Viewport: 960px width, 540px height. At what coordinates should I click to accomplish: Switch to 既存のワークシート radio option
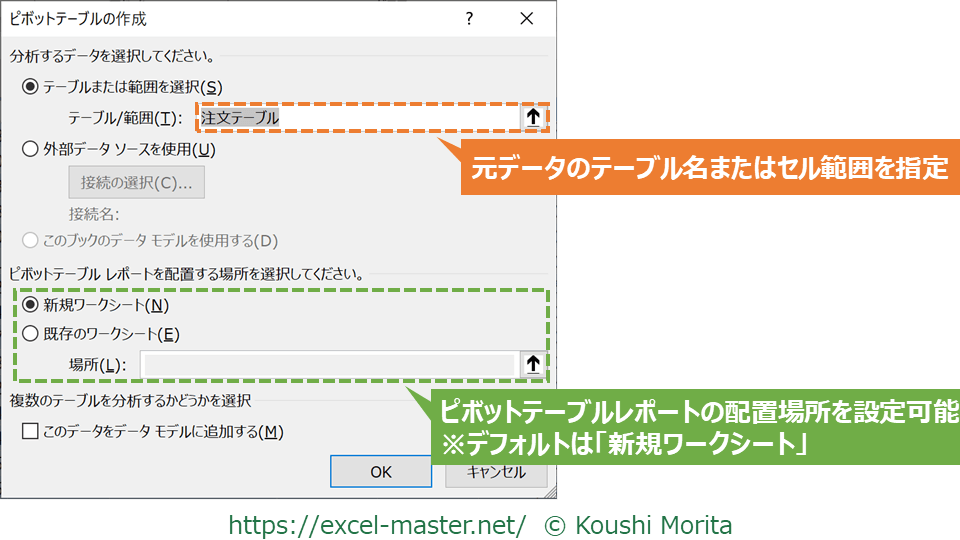click(x=30, y=334)
